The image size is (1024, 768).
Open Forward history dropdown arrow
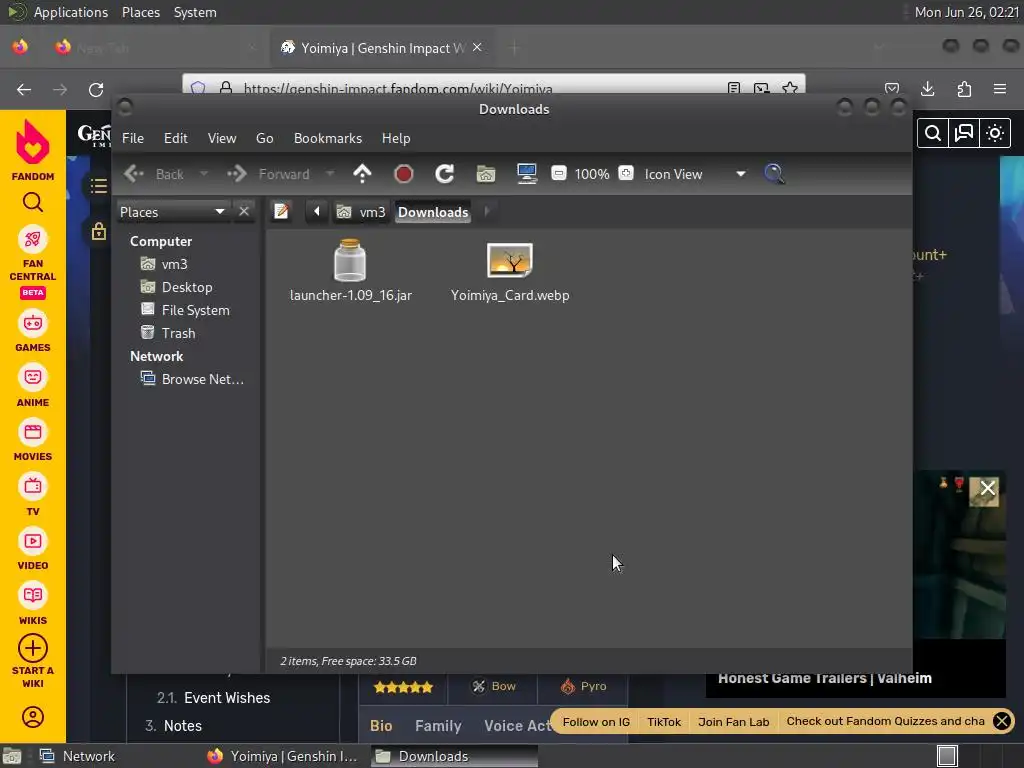[330, 174]
